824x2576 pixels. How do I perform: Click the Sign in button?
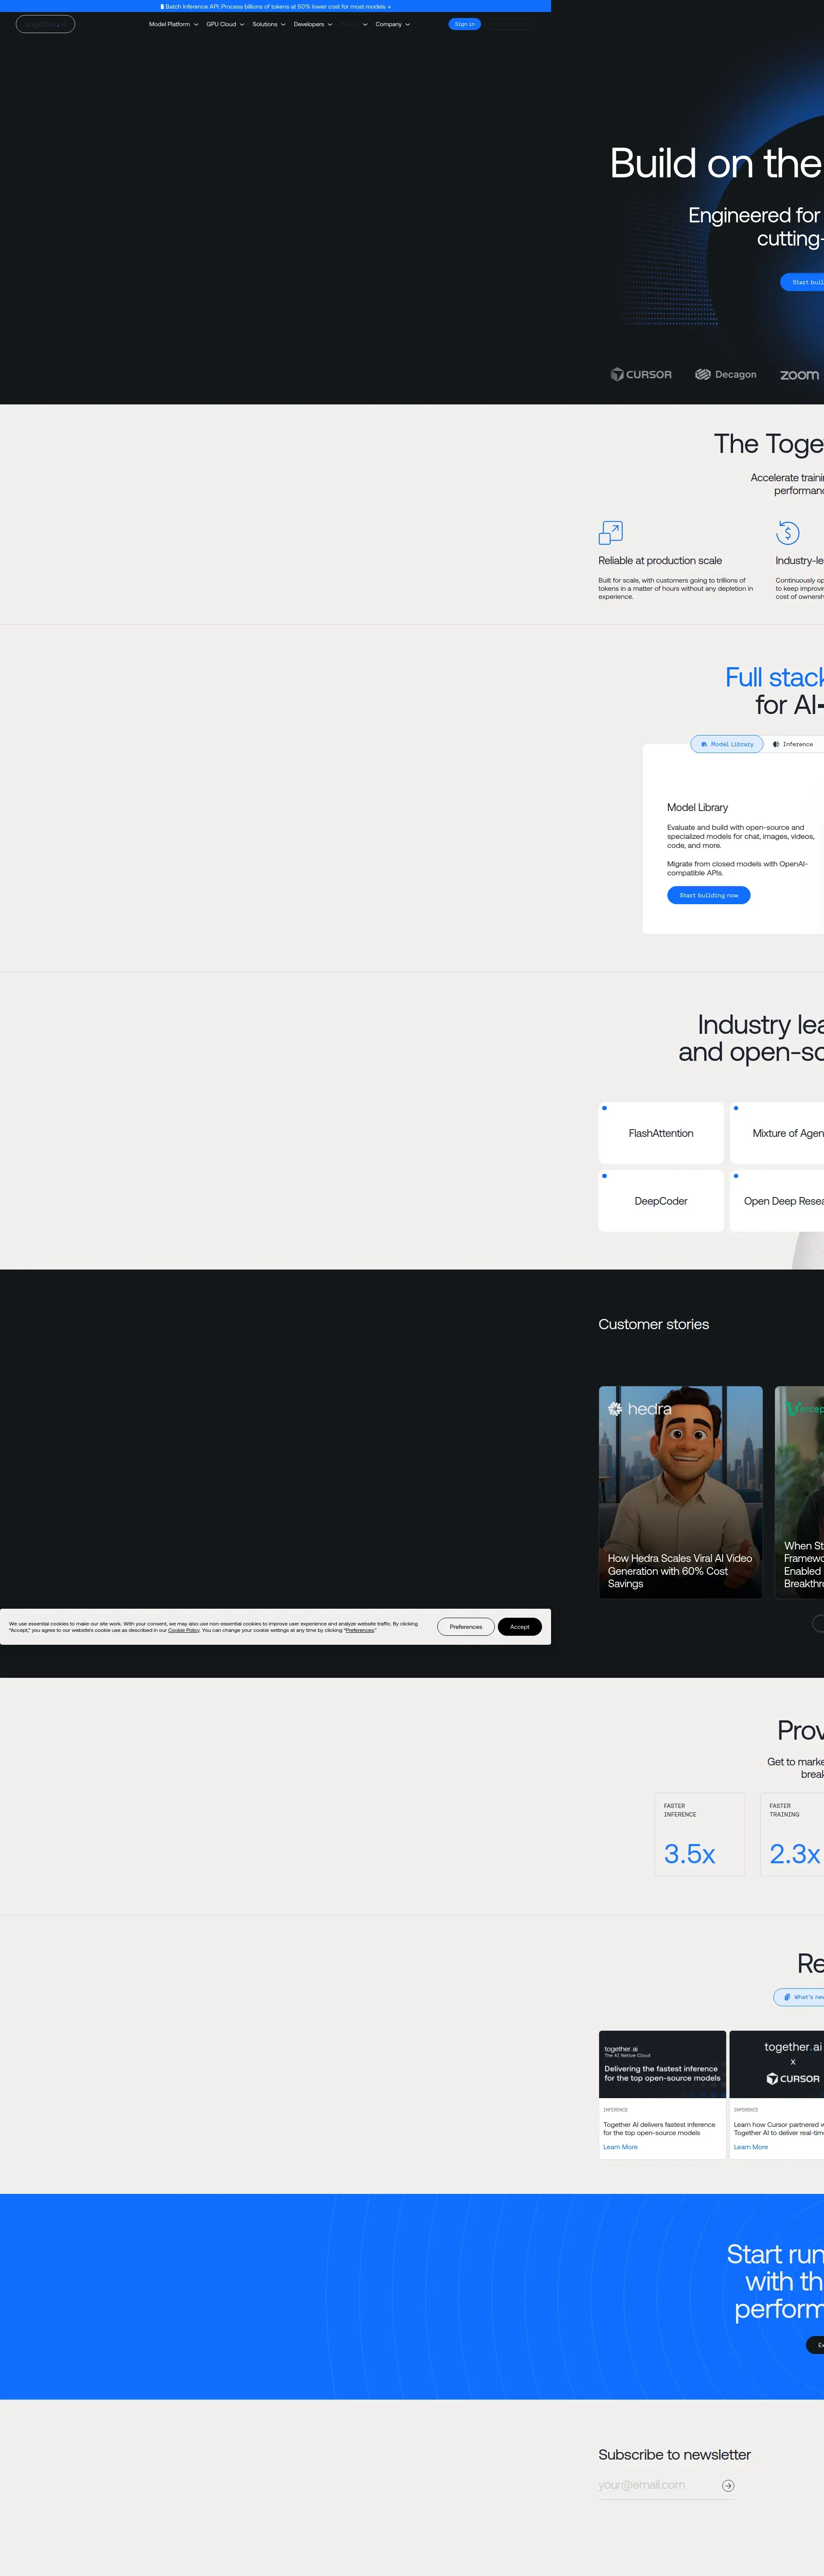[464, 24]
